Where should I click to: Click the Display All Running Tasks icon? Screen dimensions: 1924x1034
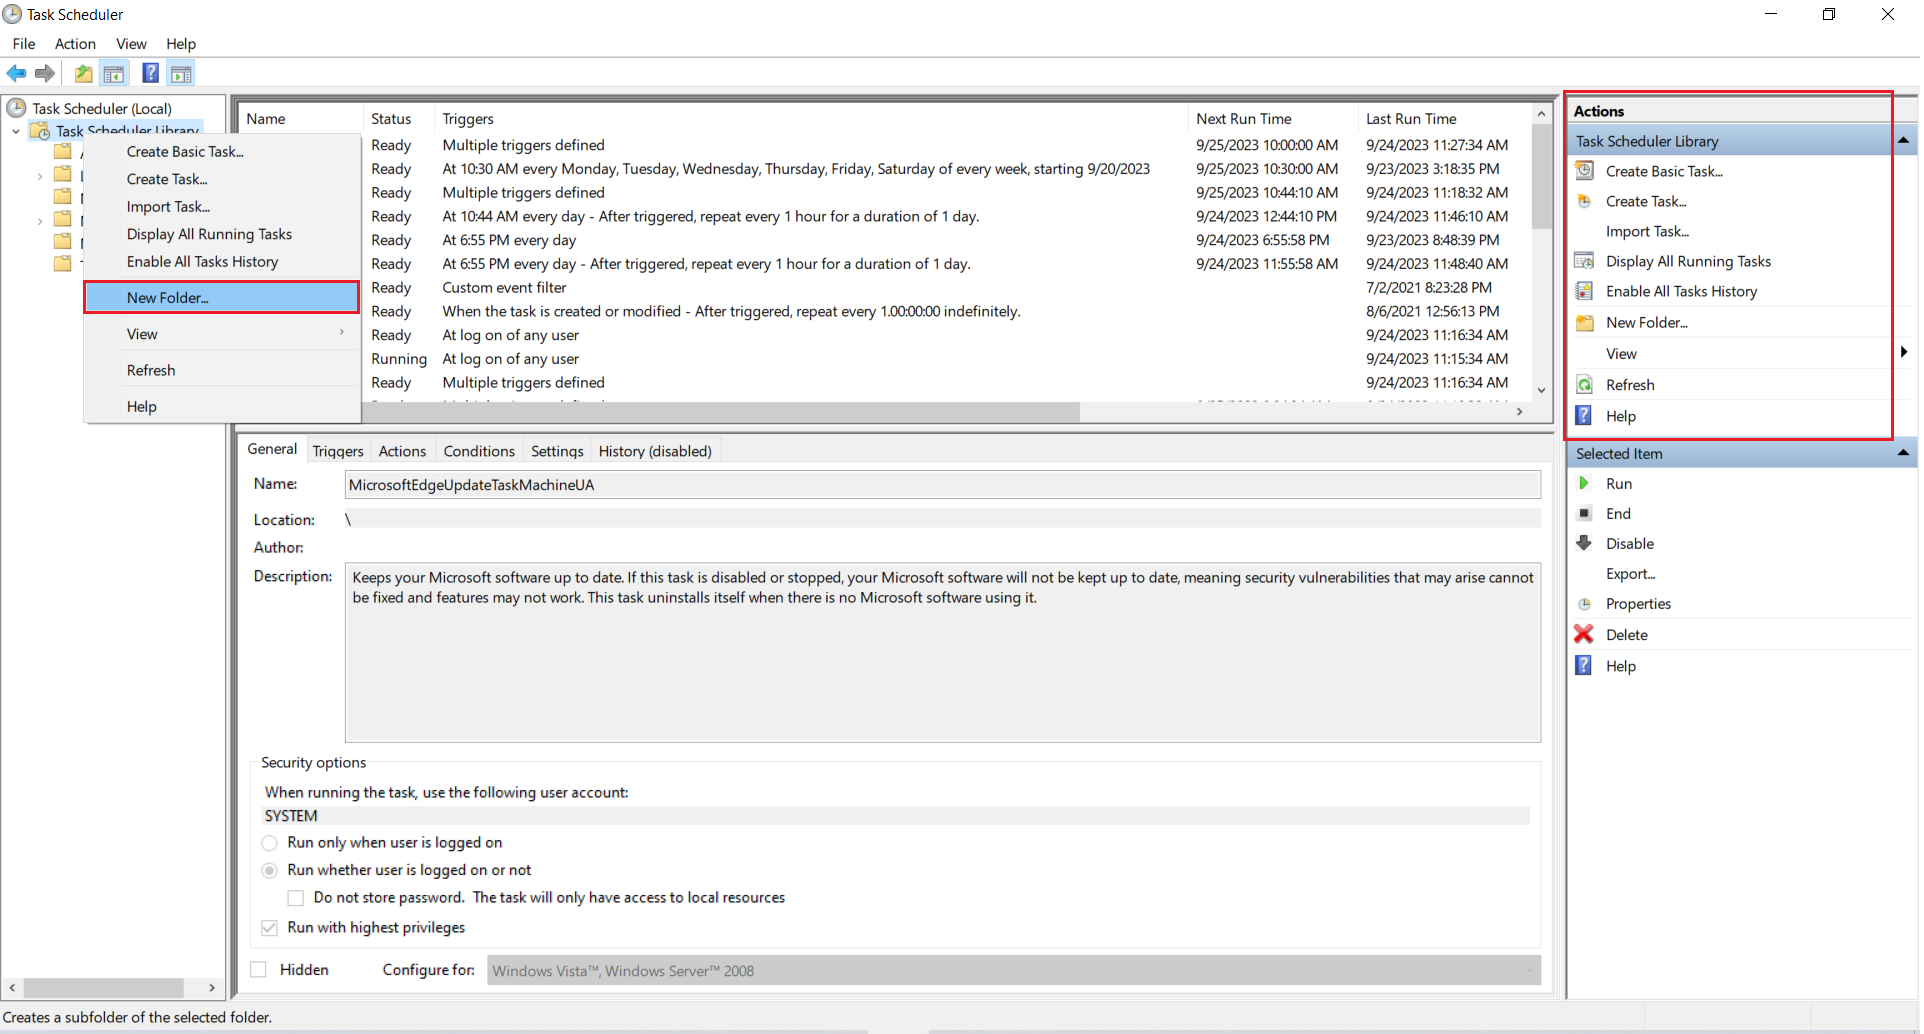1585,261
